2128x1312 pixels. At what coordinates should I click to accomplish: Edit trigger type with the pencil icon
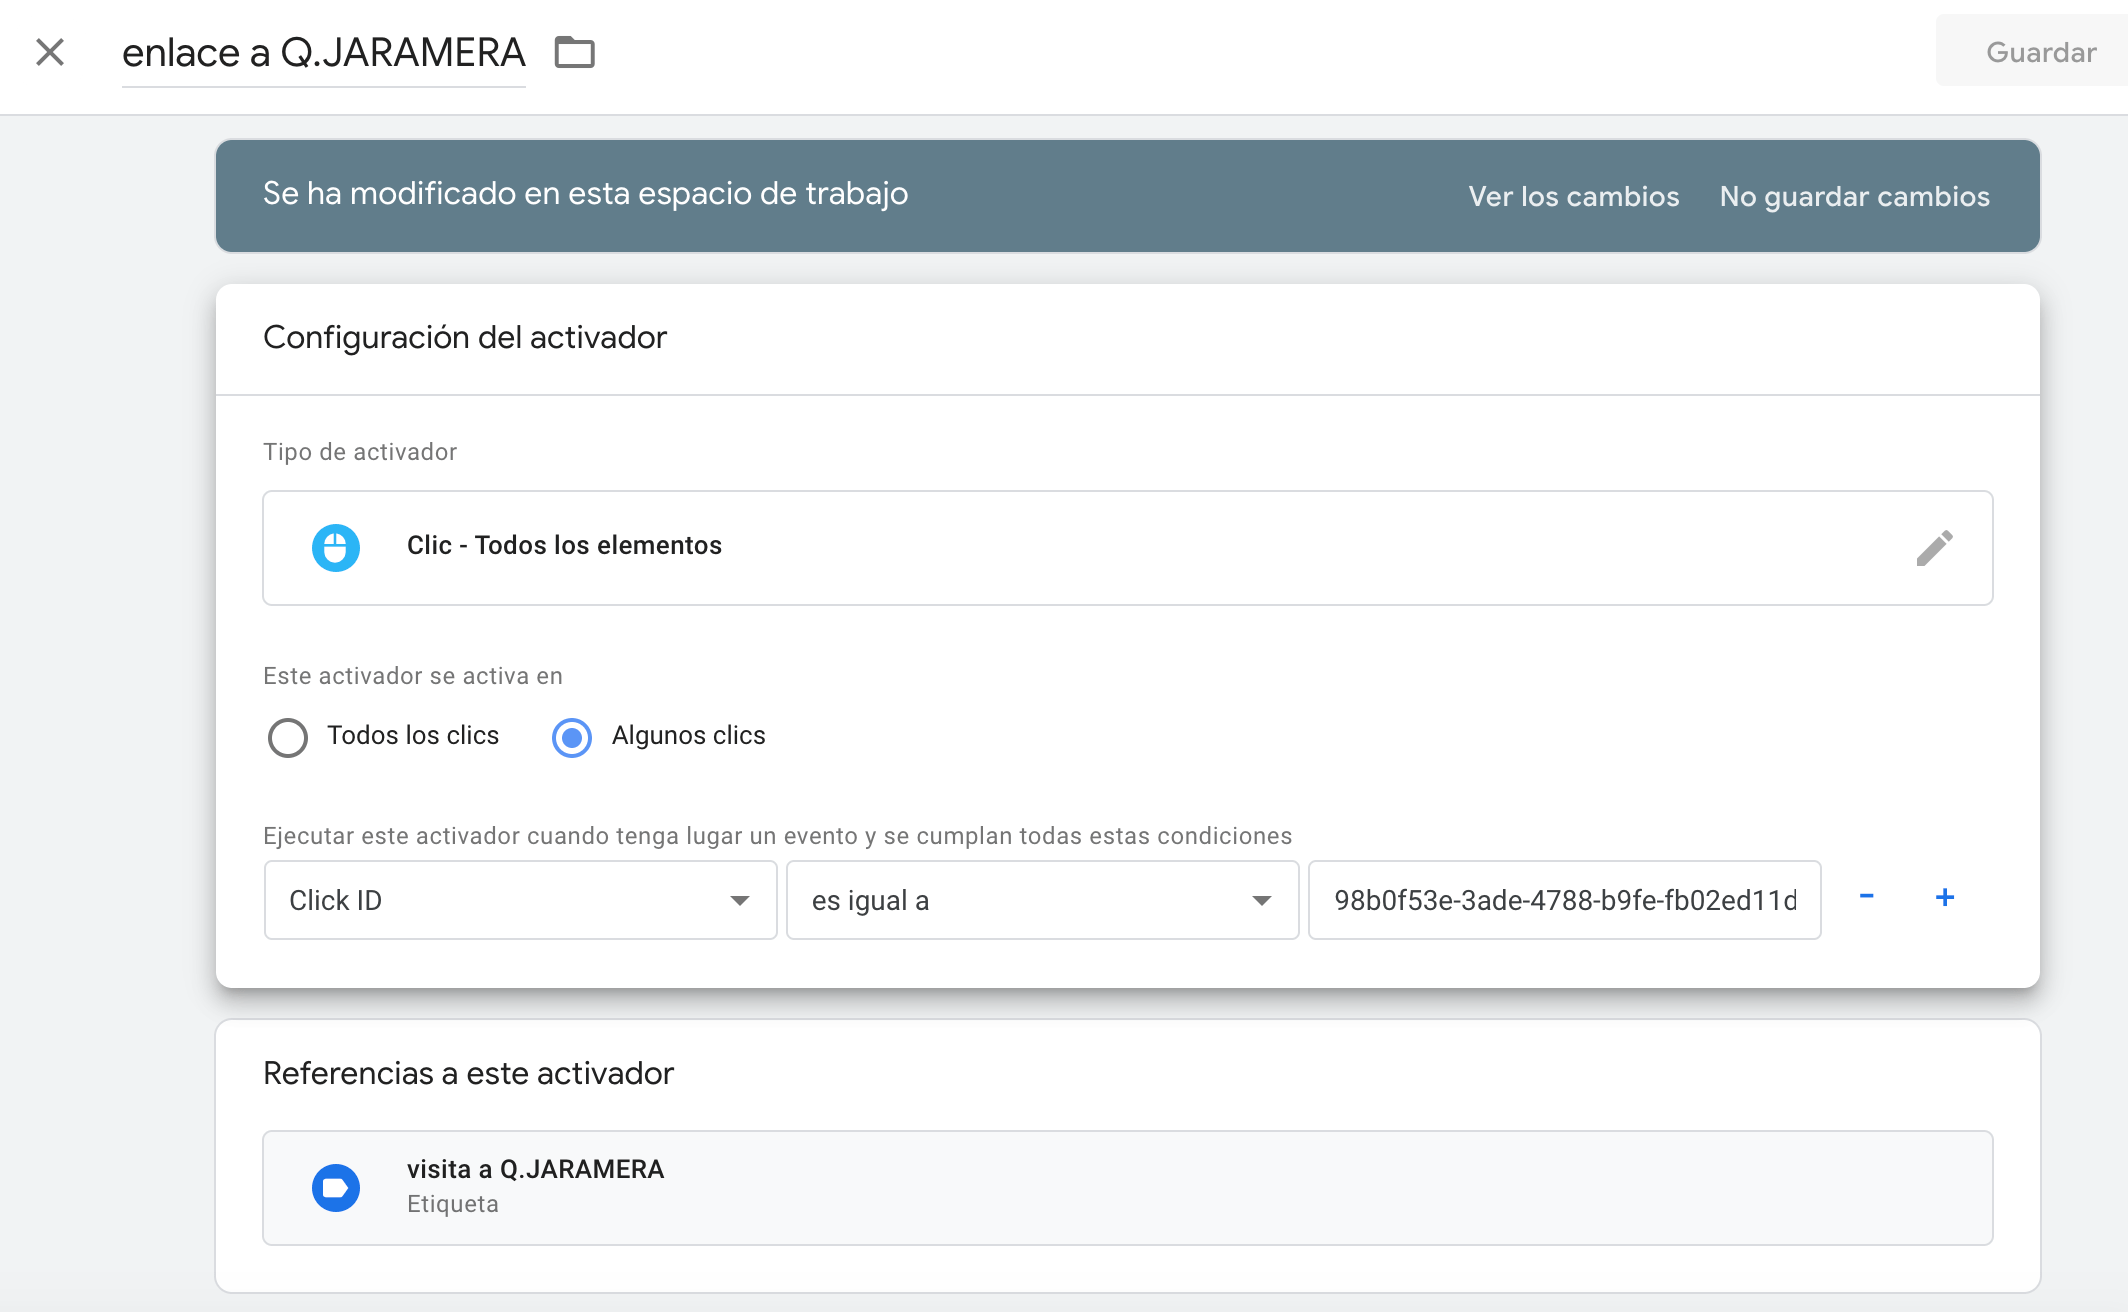(x=1934, y=548)
